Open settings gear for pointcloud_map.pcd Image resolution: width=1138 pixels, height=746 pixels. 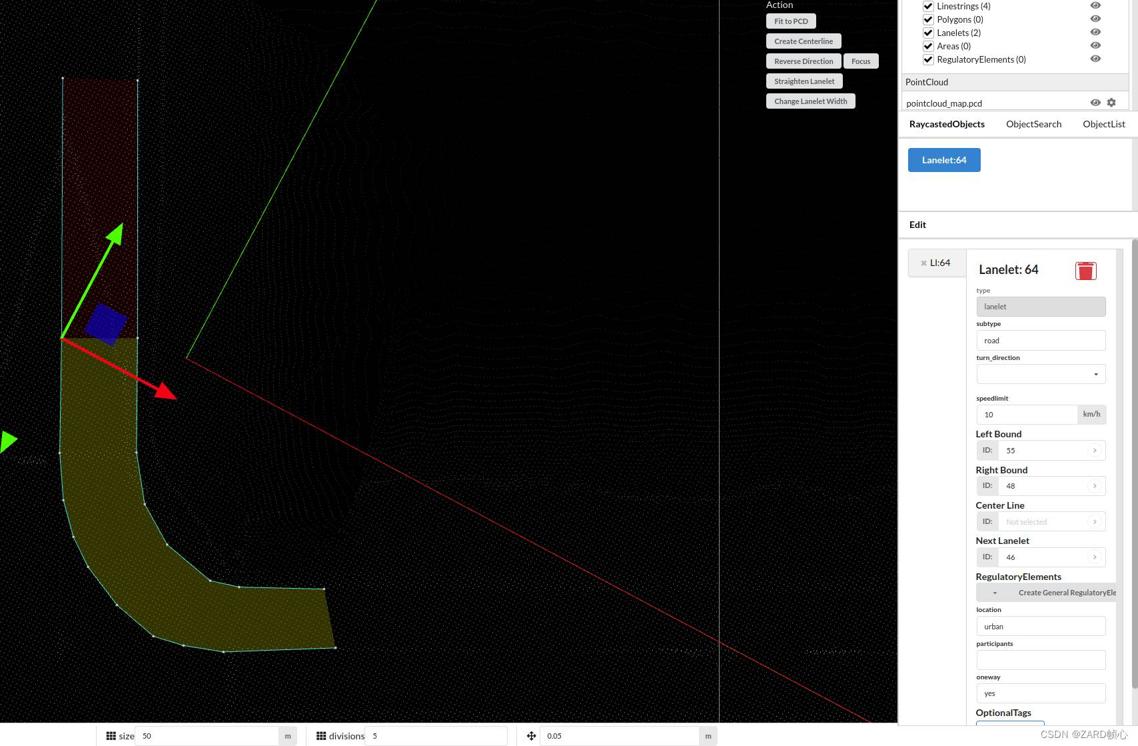(1111, 103)
